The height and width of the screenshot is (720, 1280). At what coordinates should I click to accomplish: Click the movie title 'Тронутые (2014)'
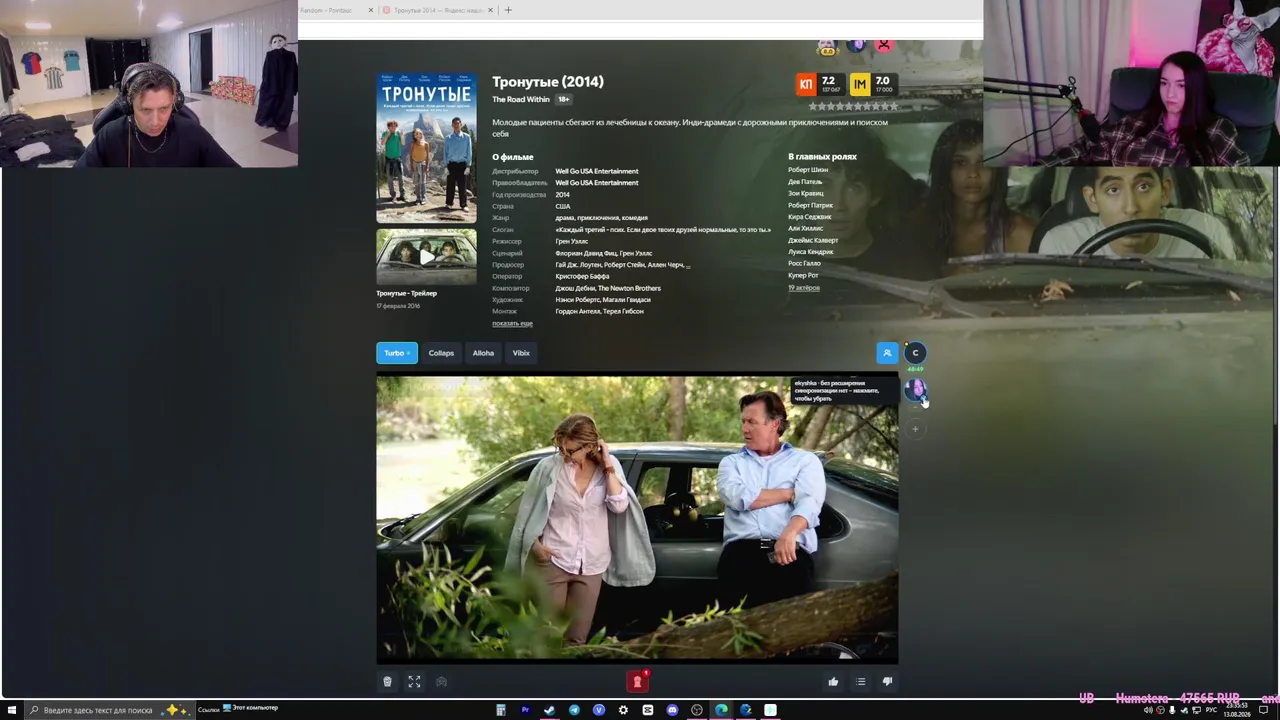pyautogui.click(x=548, y=82)
